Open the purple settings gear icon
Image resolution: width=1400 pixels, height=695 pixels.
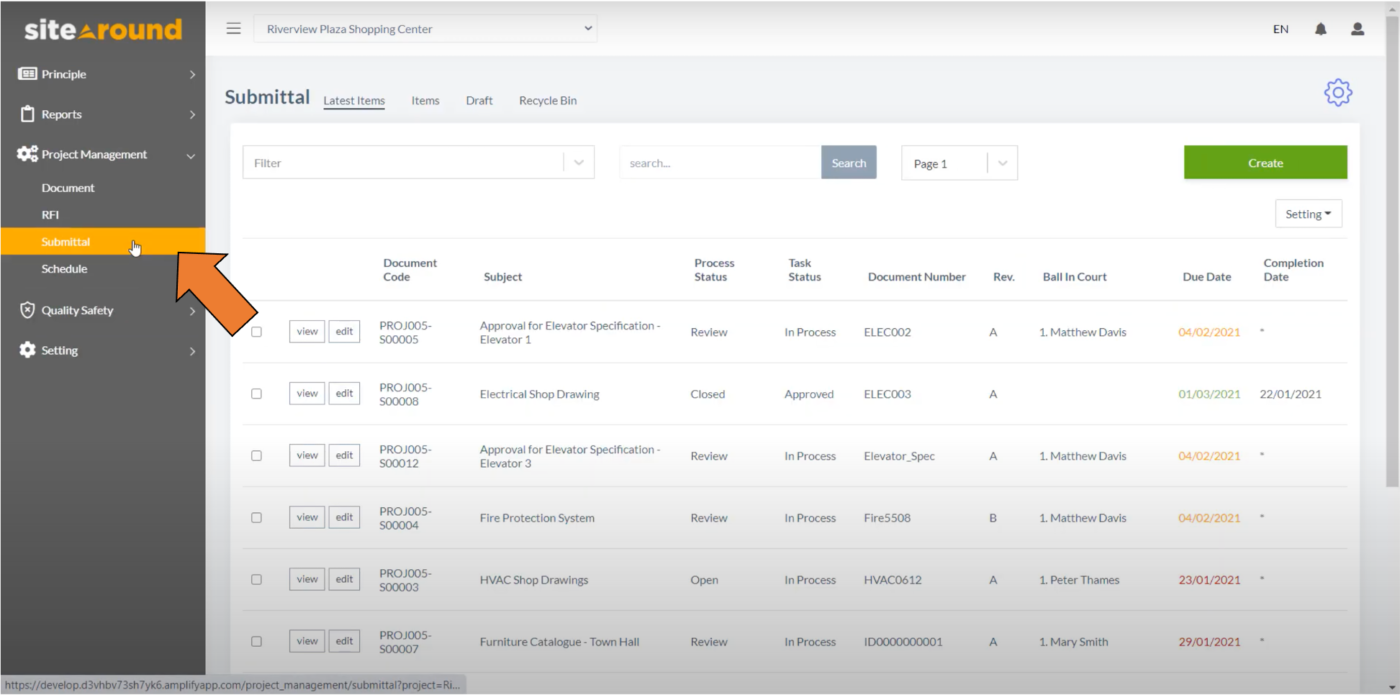coord(1338,92)
